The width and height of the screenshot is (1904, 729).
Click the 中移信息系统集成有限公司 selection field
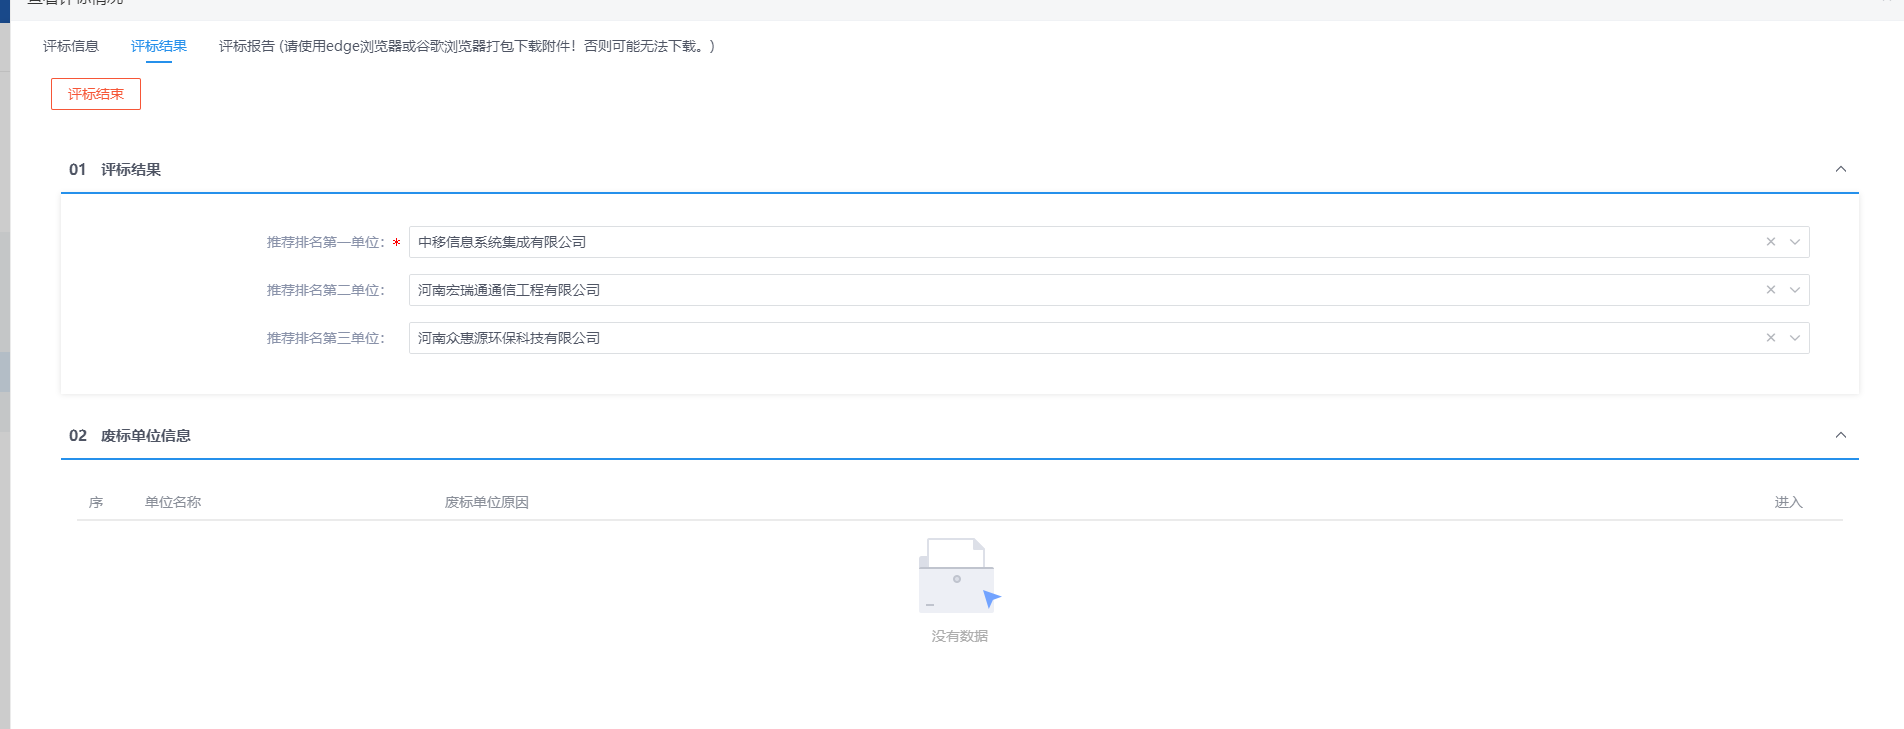(x=1000, y=242)
